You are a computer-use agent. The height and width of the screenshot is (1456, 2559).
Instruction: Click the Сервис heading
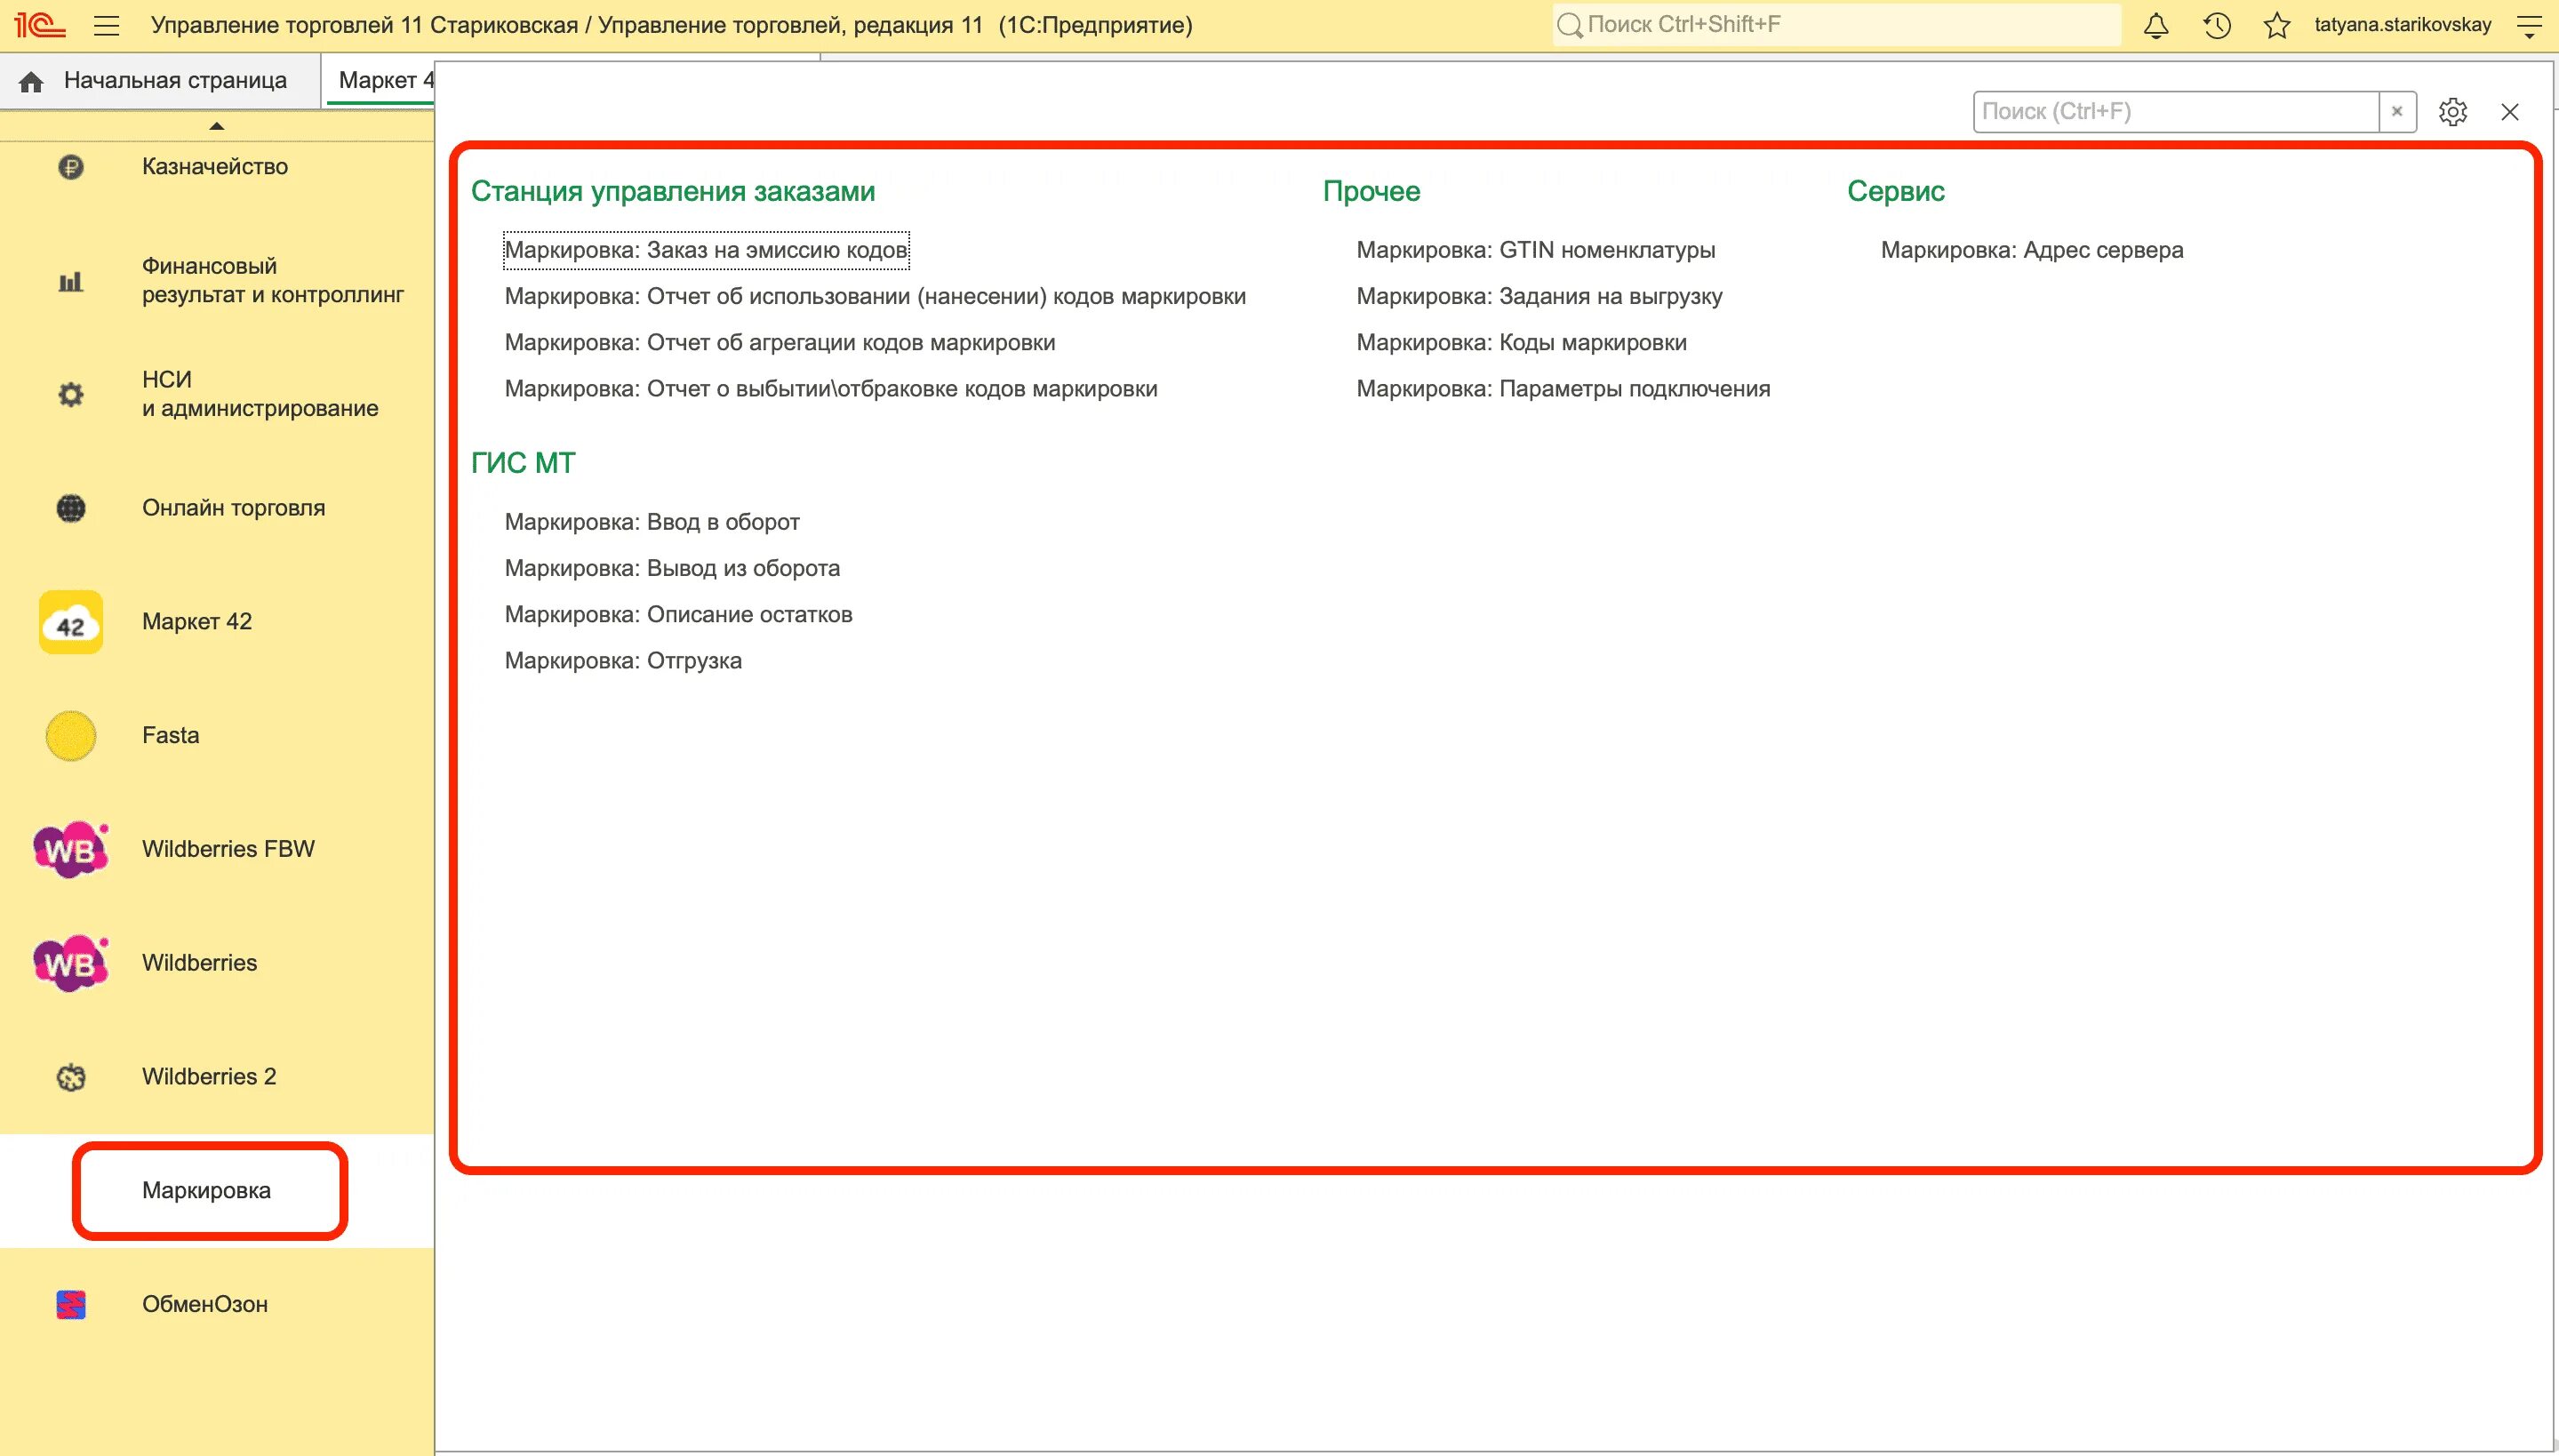click(x=1896, y=191)
